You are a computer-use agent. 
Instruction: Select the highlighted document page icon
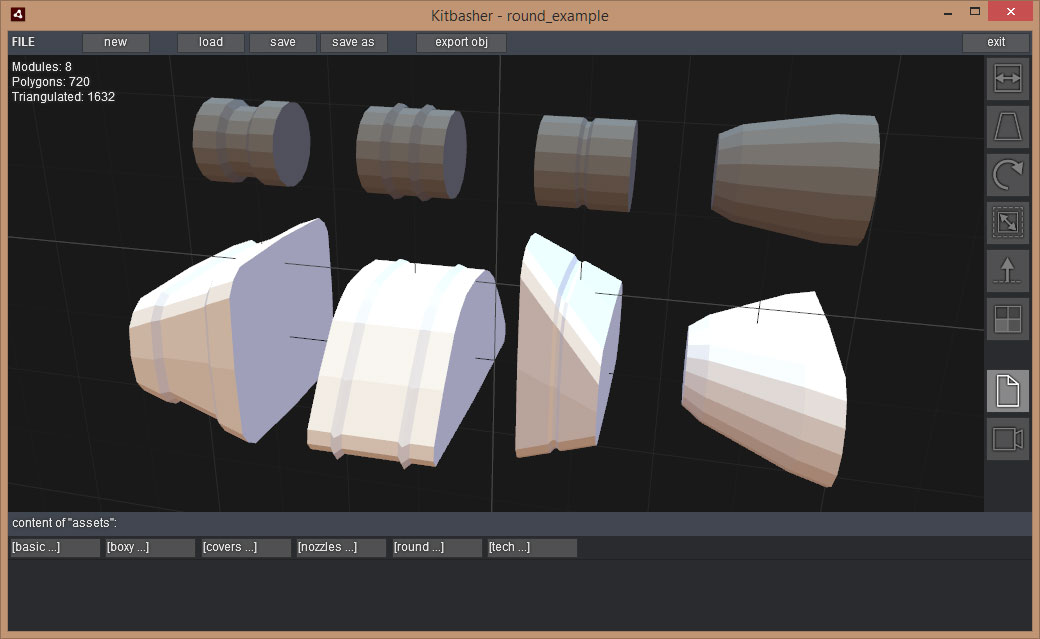pos(1008,391)
